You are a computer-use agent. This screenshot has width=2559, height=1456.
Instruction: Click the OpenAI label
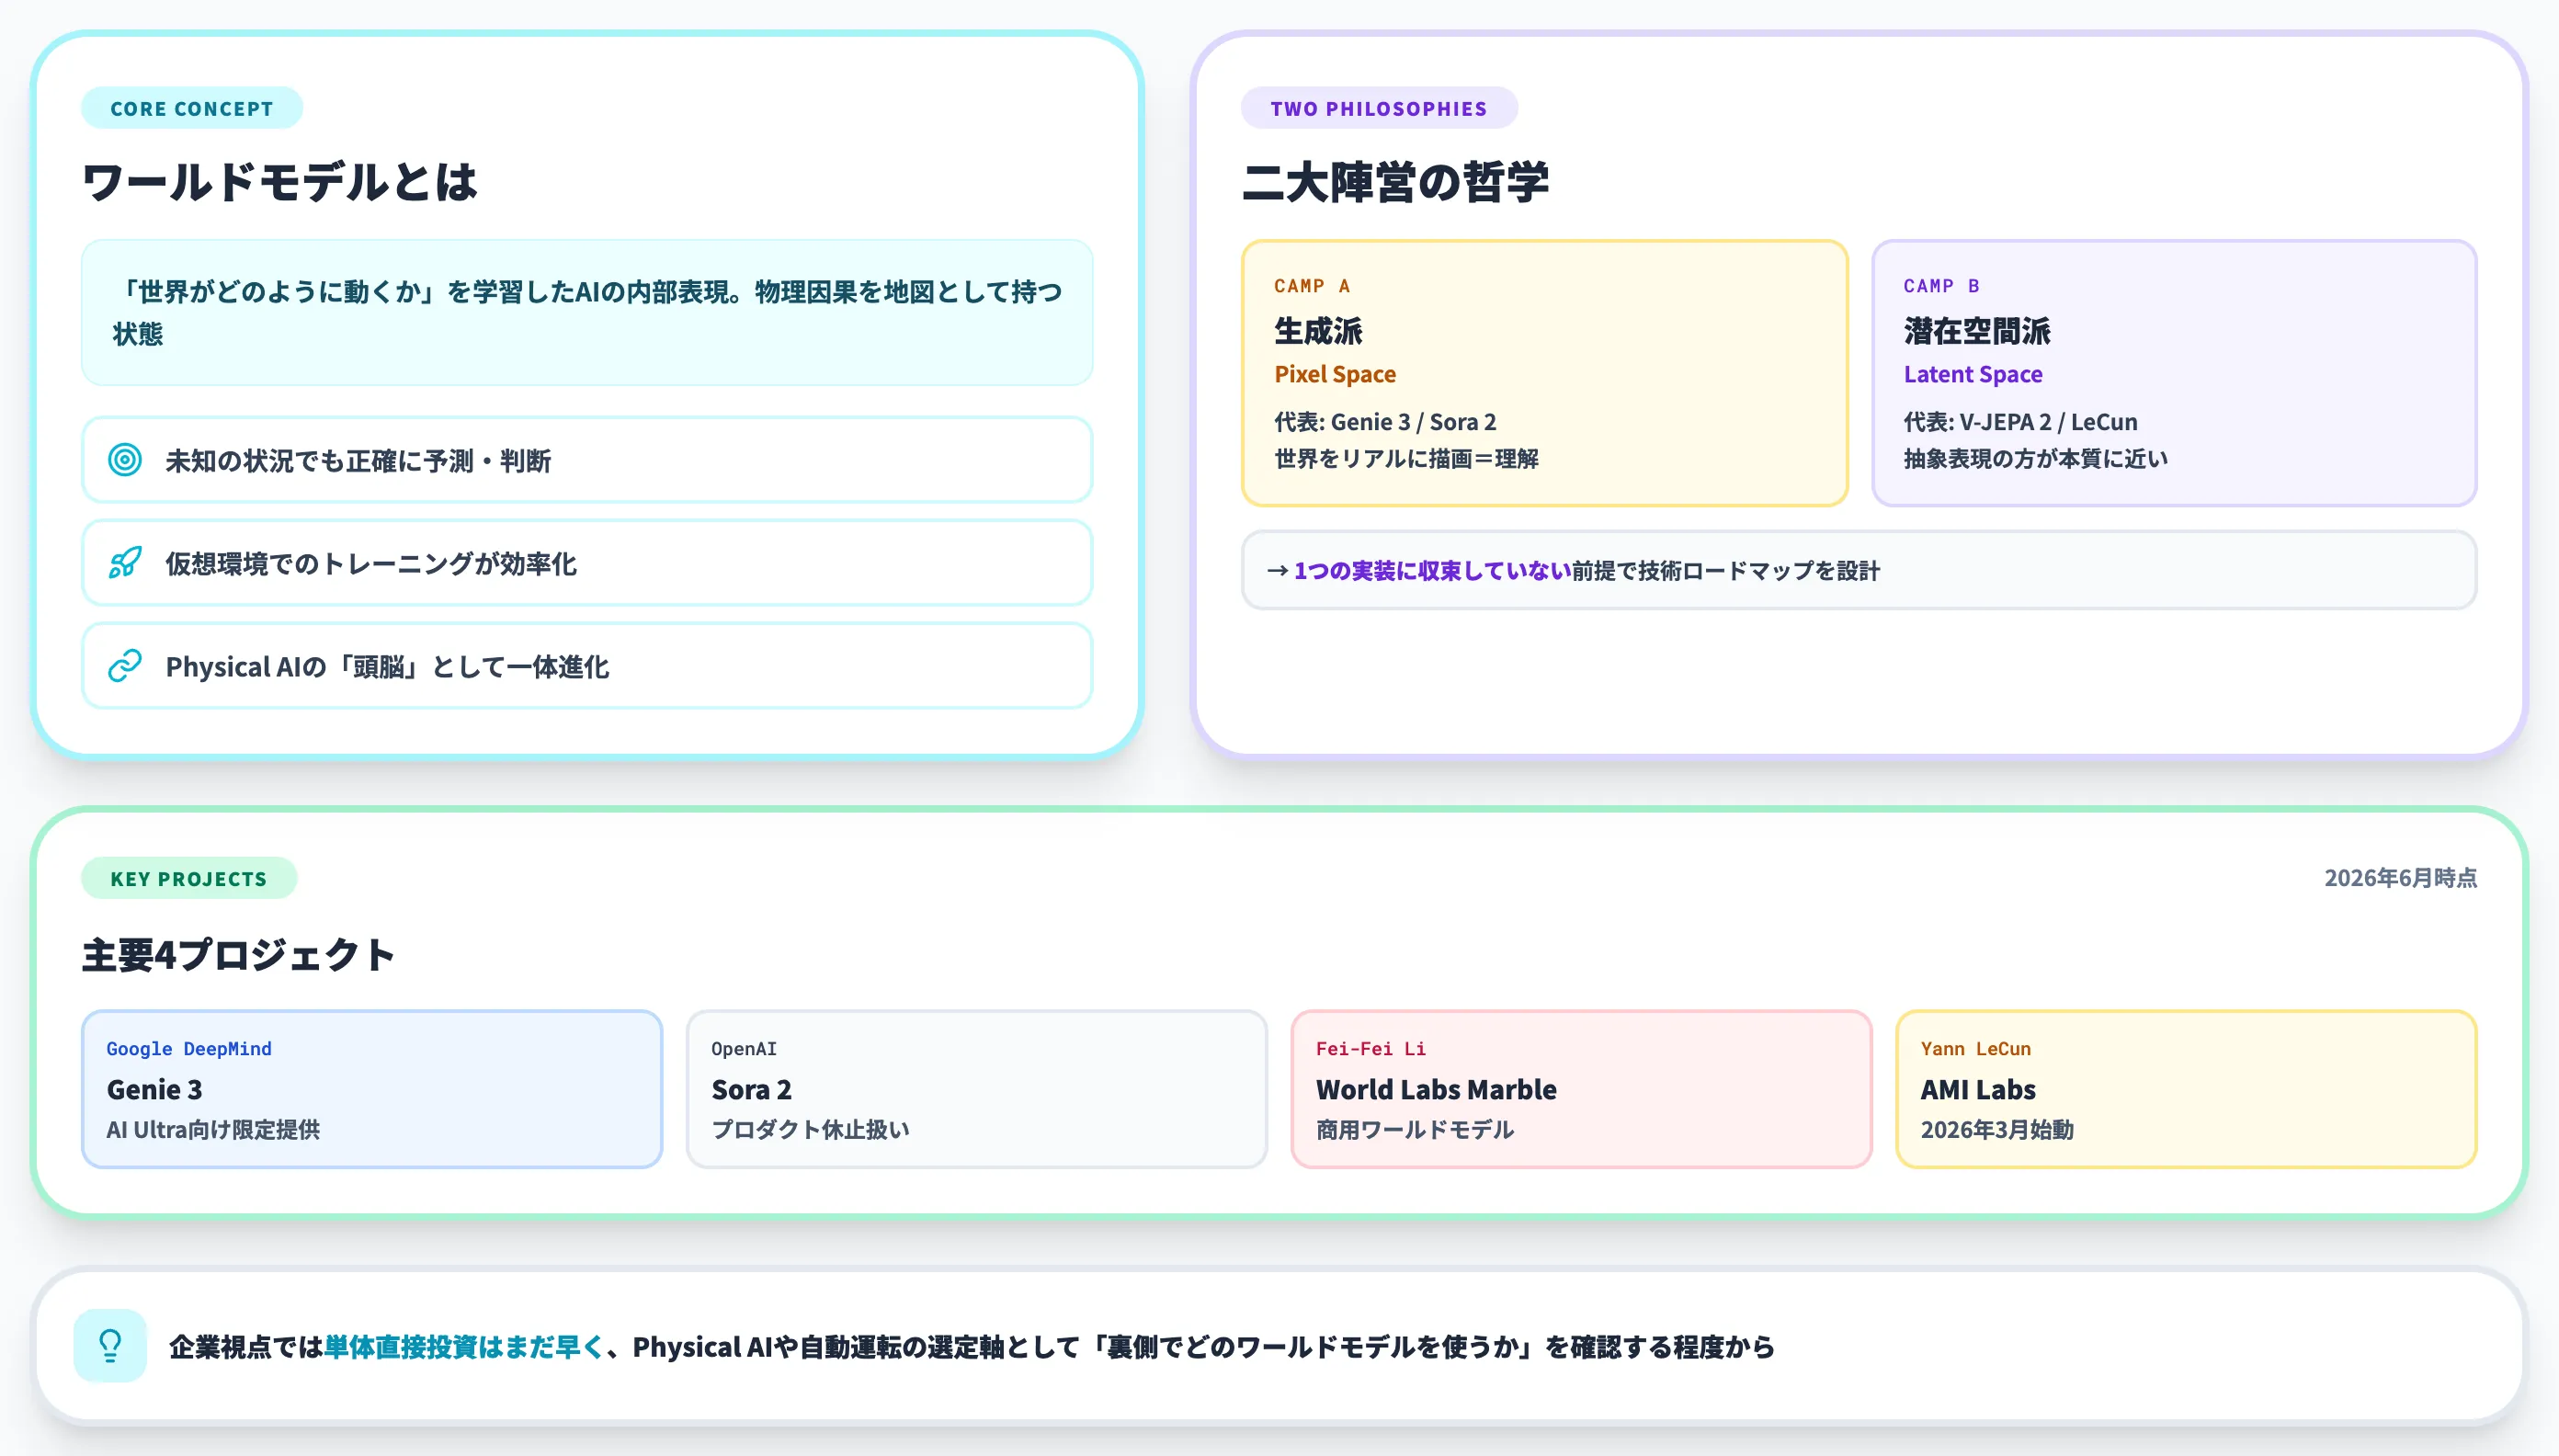[x=744, y=1049]
